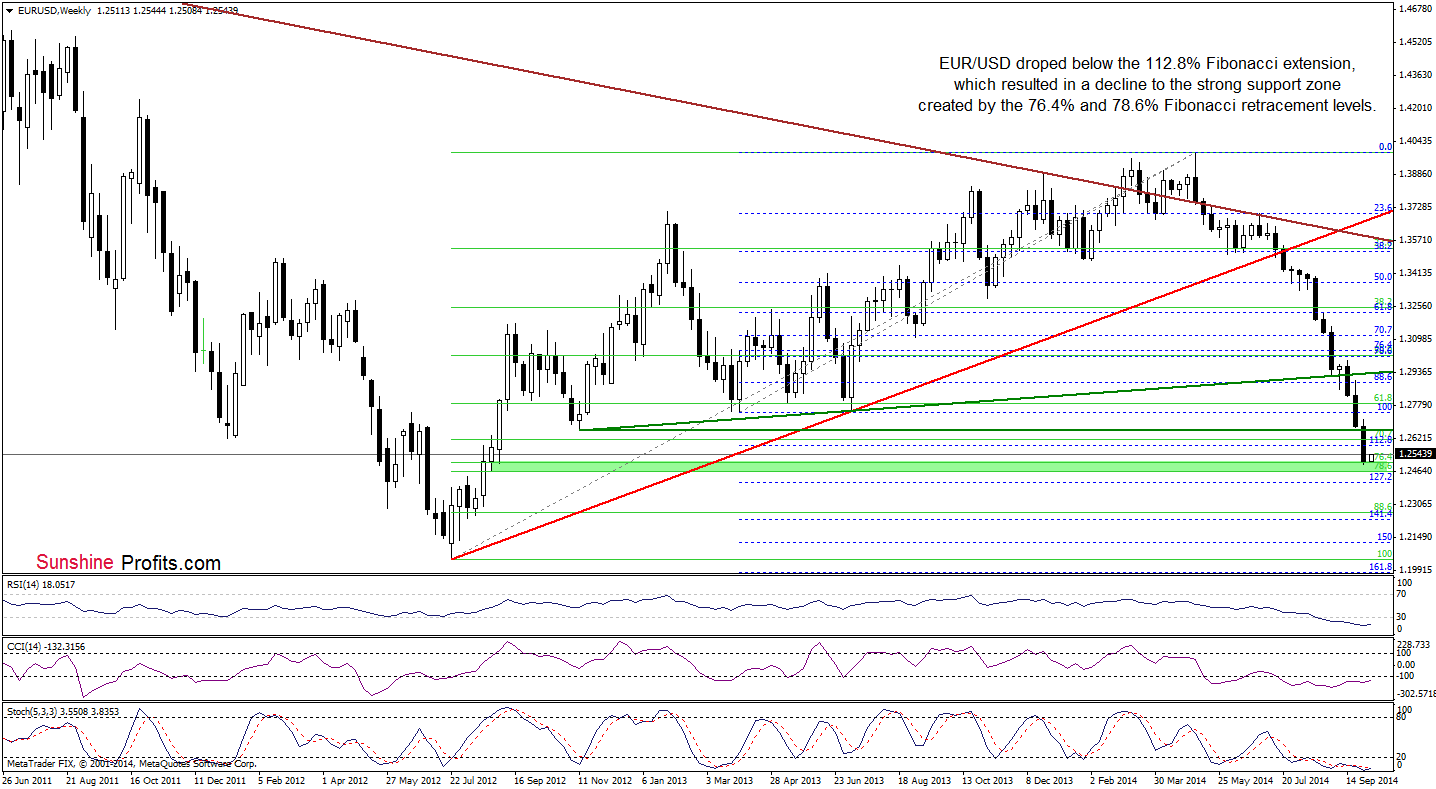Click the Fibonacci 127.2 level label
The height and width of the screenshot is (789, 1436).
[x=1381, y=477]
